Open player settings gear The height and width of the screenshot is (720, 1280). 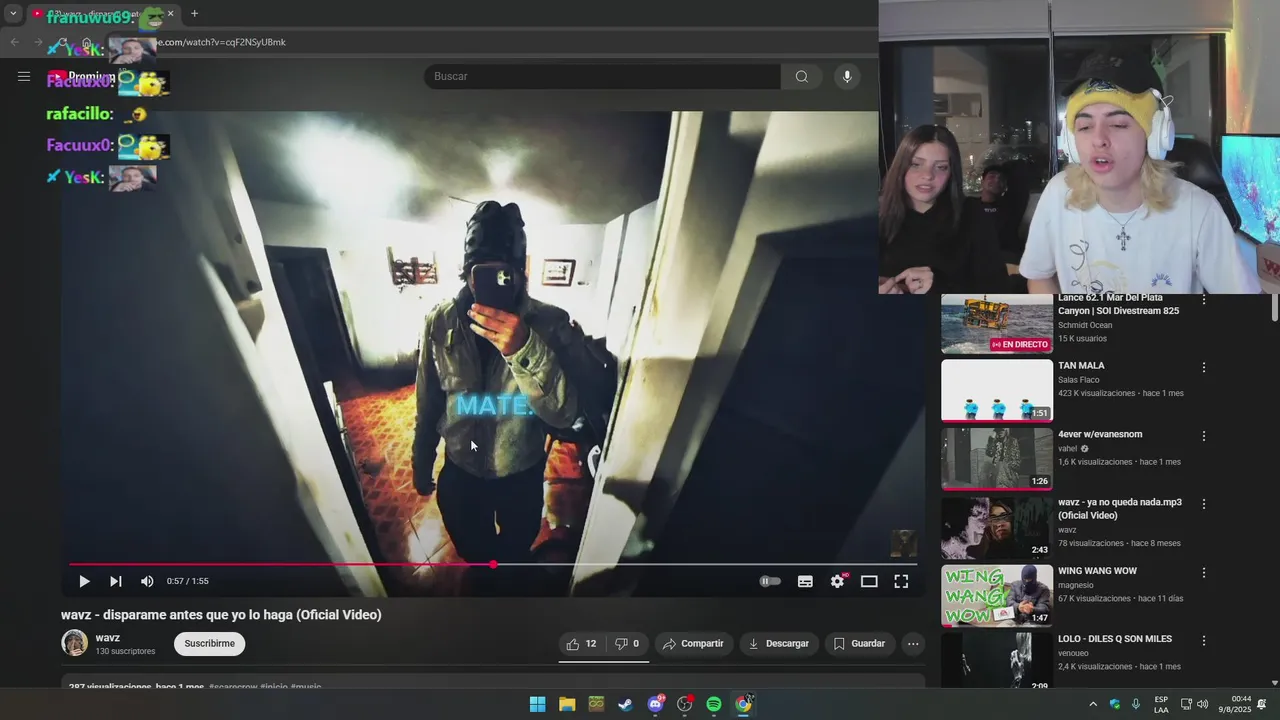pos(837,581)
